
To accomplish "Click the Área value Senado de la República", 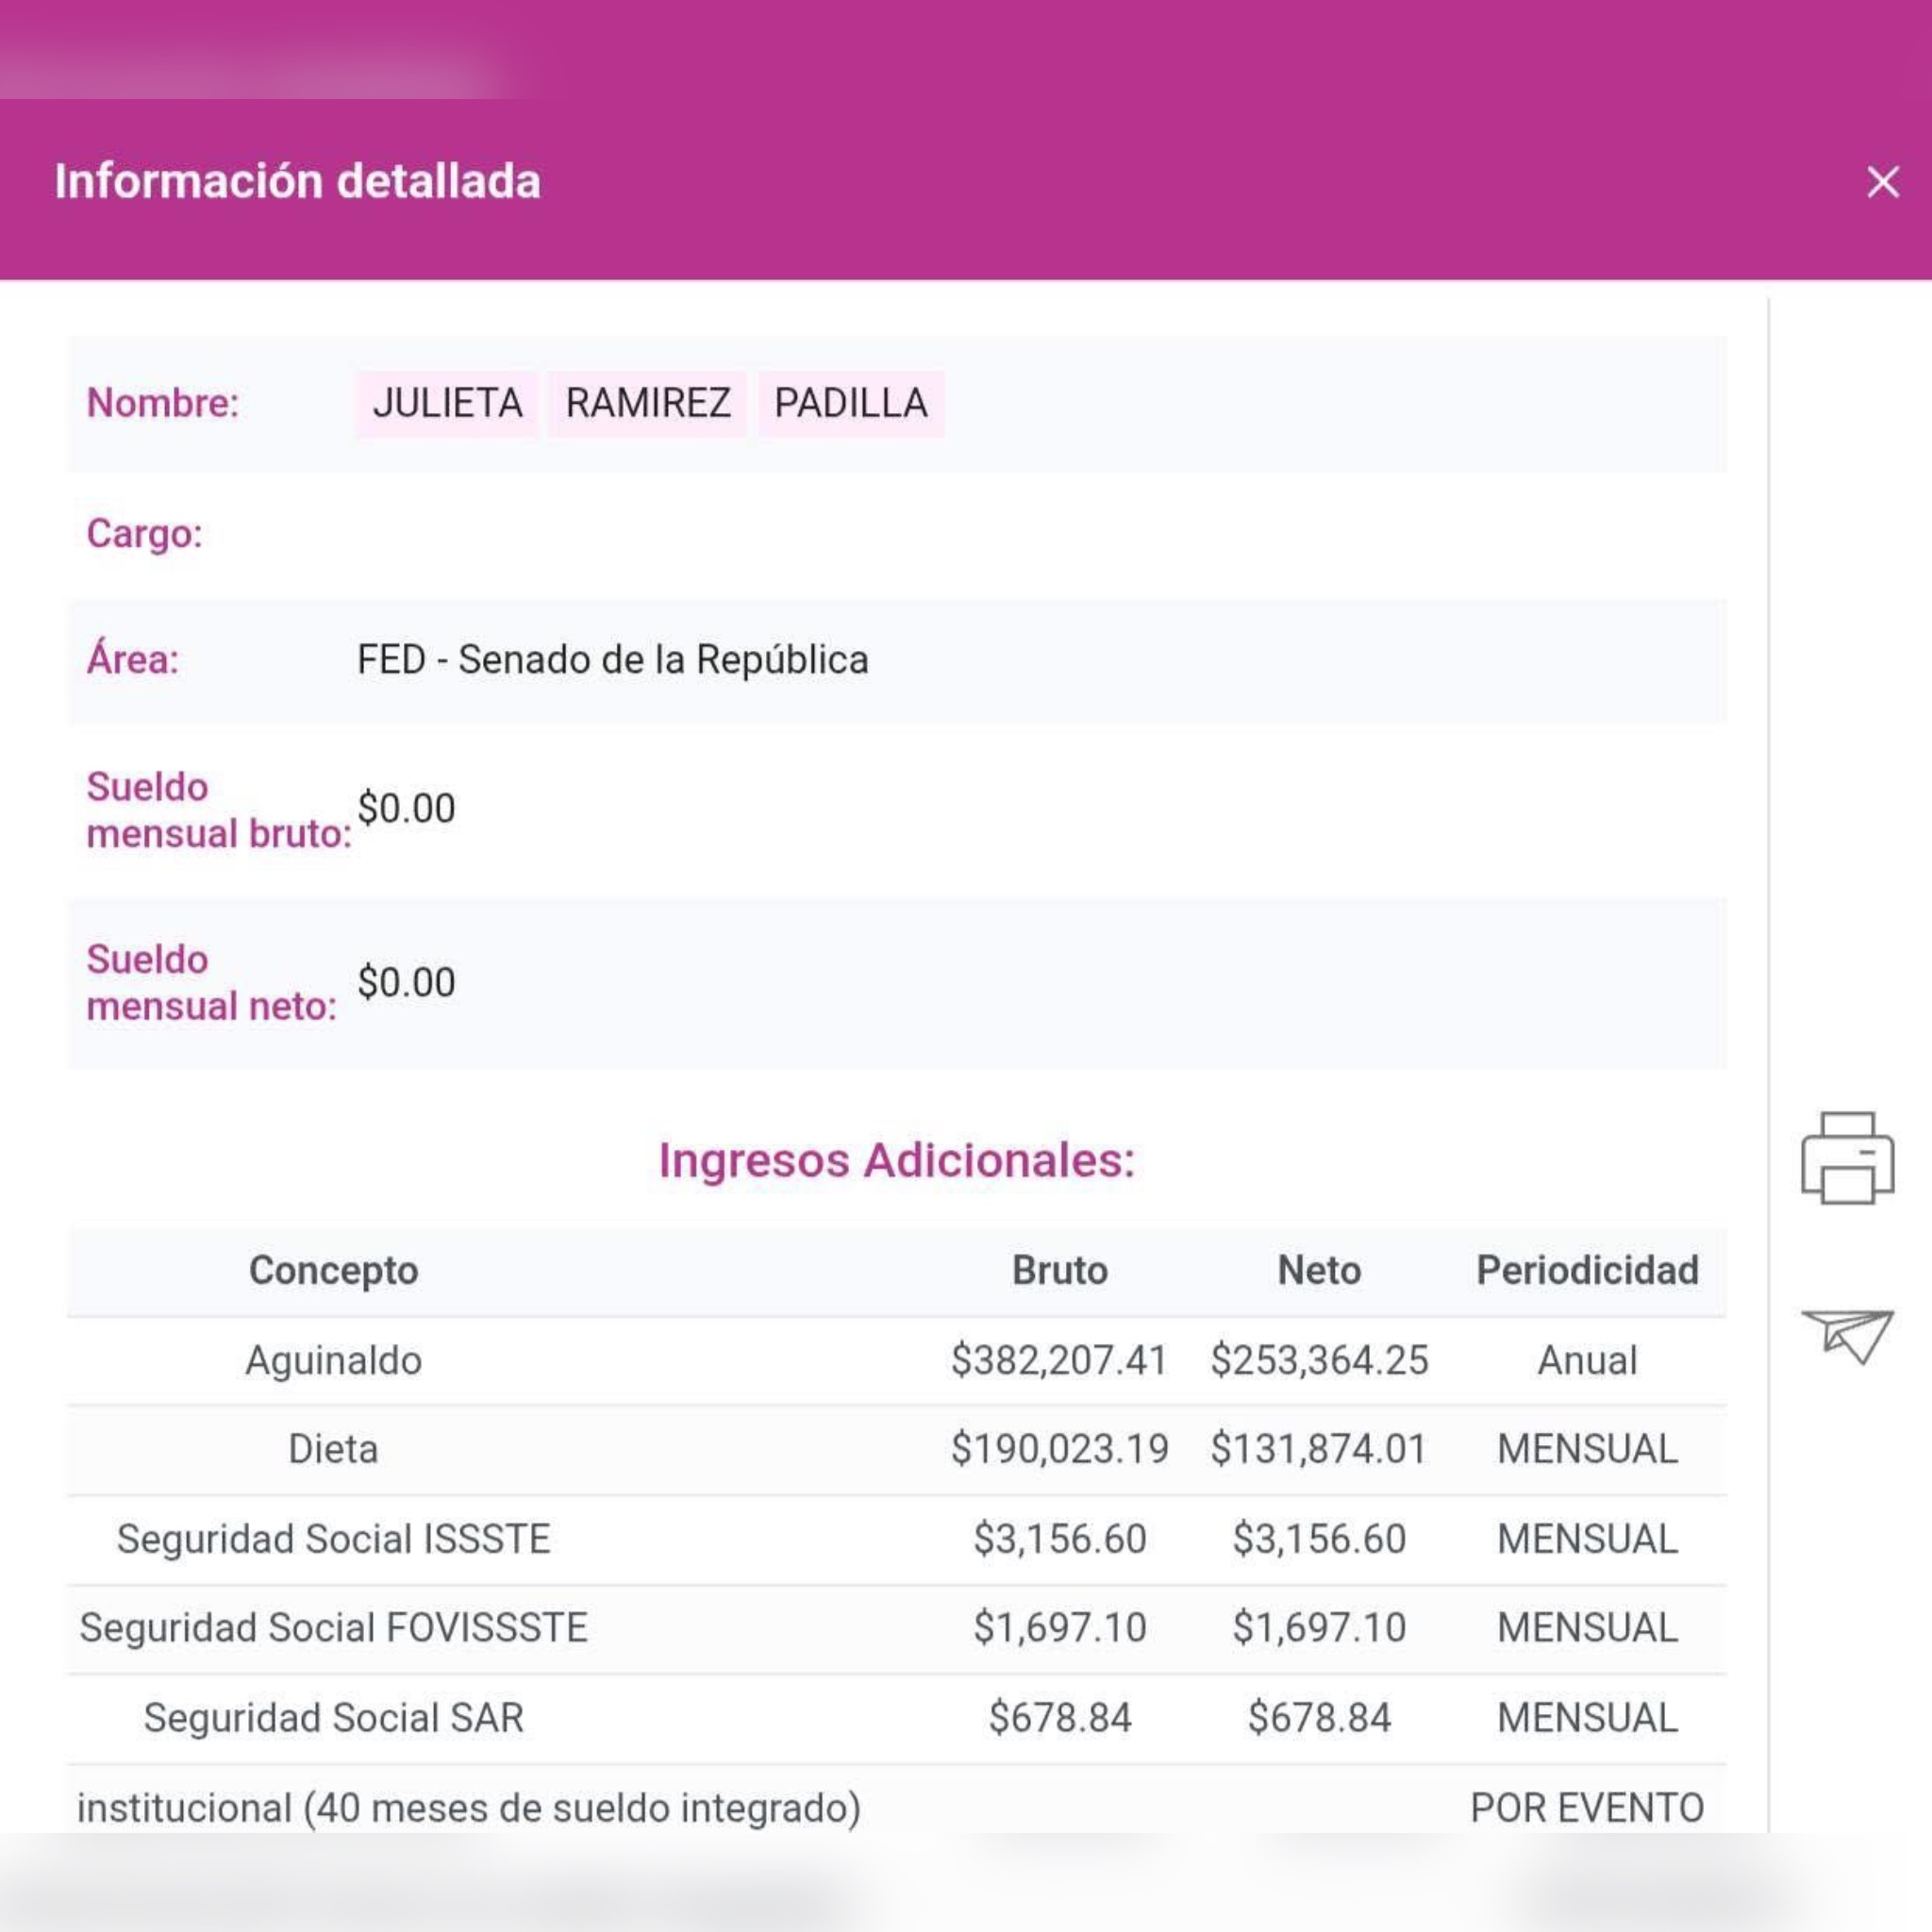I will click(612, 660).
